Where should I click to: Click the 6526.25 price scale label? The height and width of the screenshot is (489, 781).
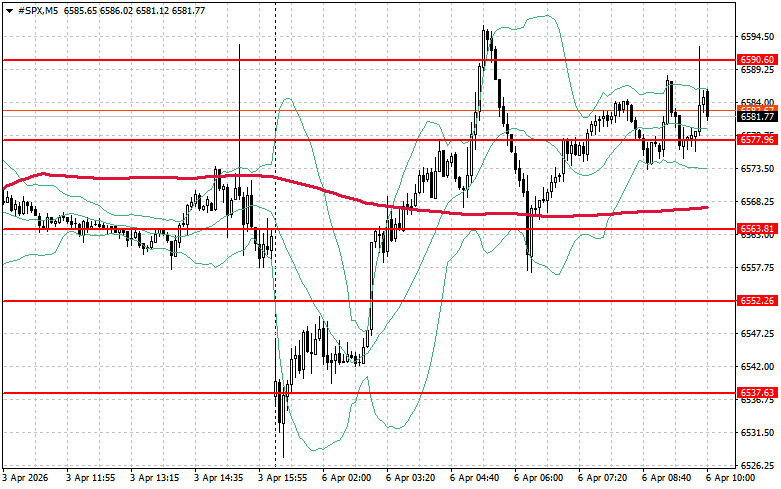coord(757,466)
